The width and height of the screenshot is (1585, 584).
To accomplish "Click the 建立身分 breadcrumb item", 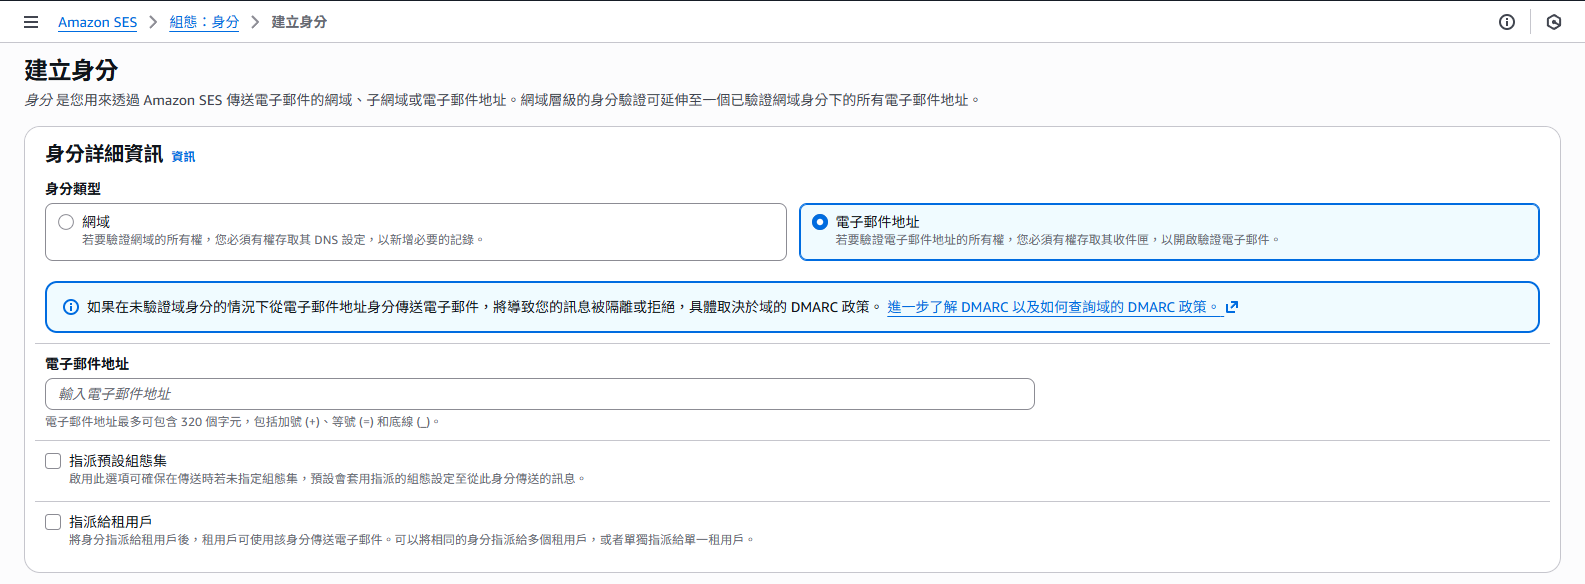I will tap(299, 22).
